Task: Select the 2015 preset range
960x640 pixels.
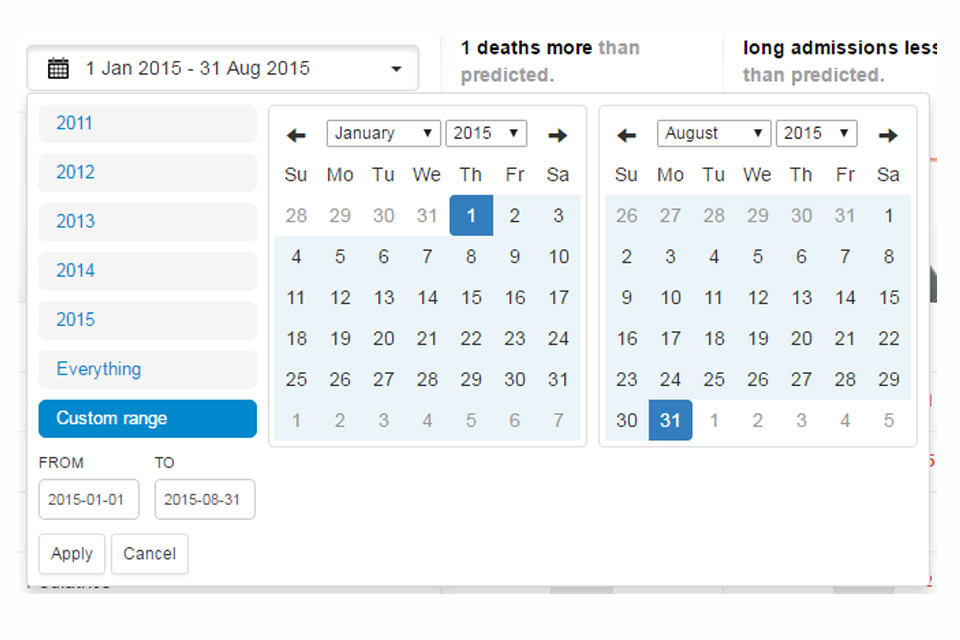Action: (148, 320)
